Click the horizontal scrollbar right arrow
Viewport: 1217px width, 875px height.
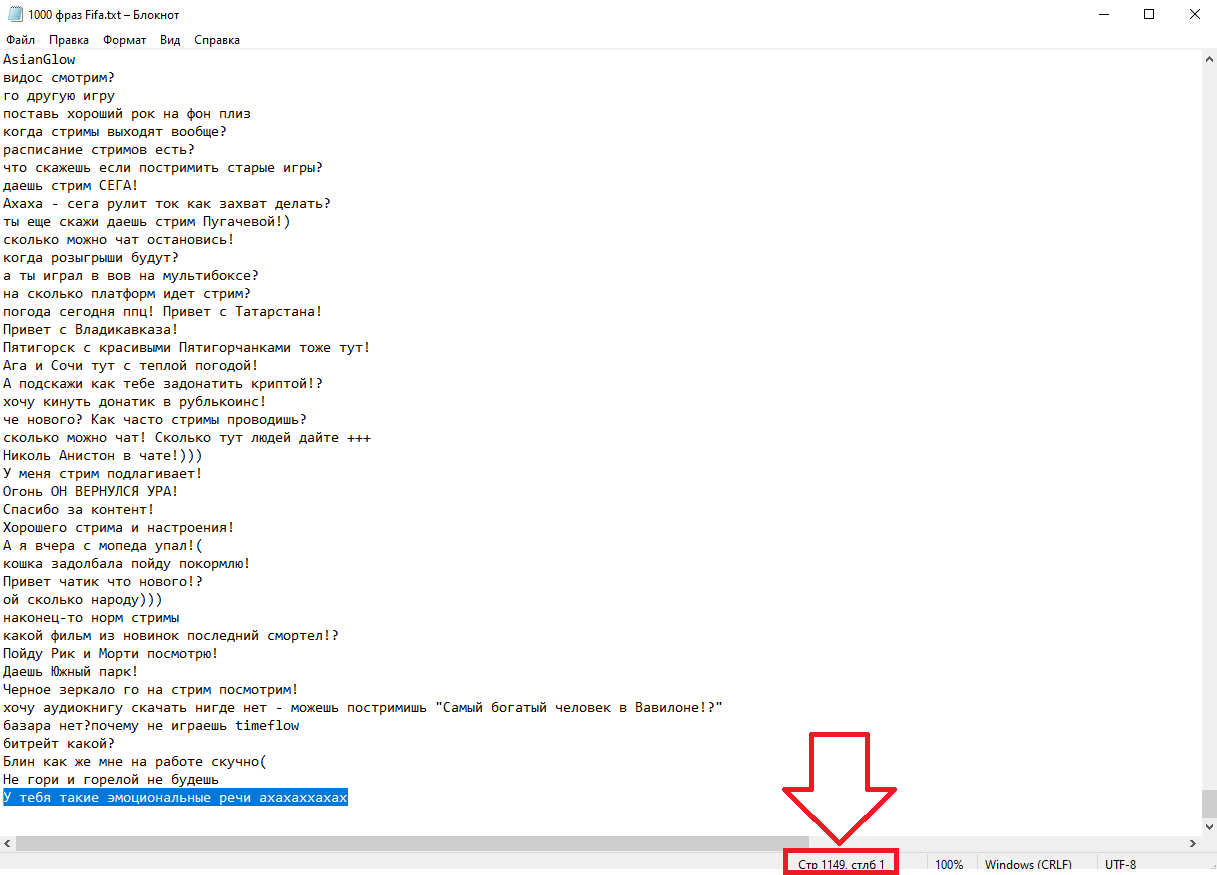1191,844
